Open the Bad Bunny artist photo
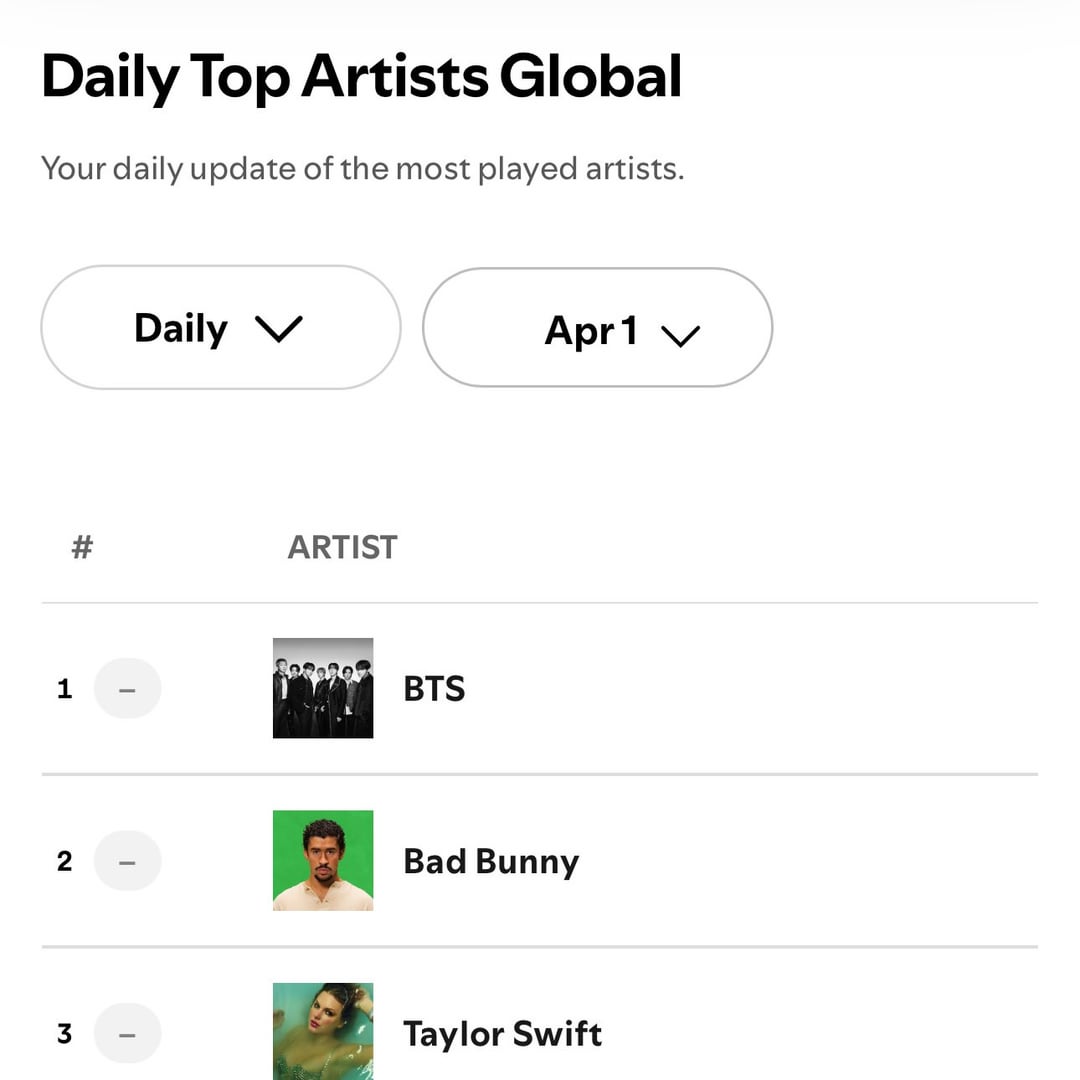This screenshot has height=1080, width=1080. (323, 860)
